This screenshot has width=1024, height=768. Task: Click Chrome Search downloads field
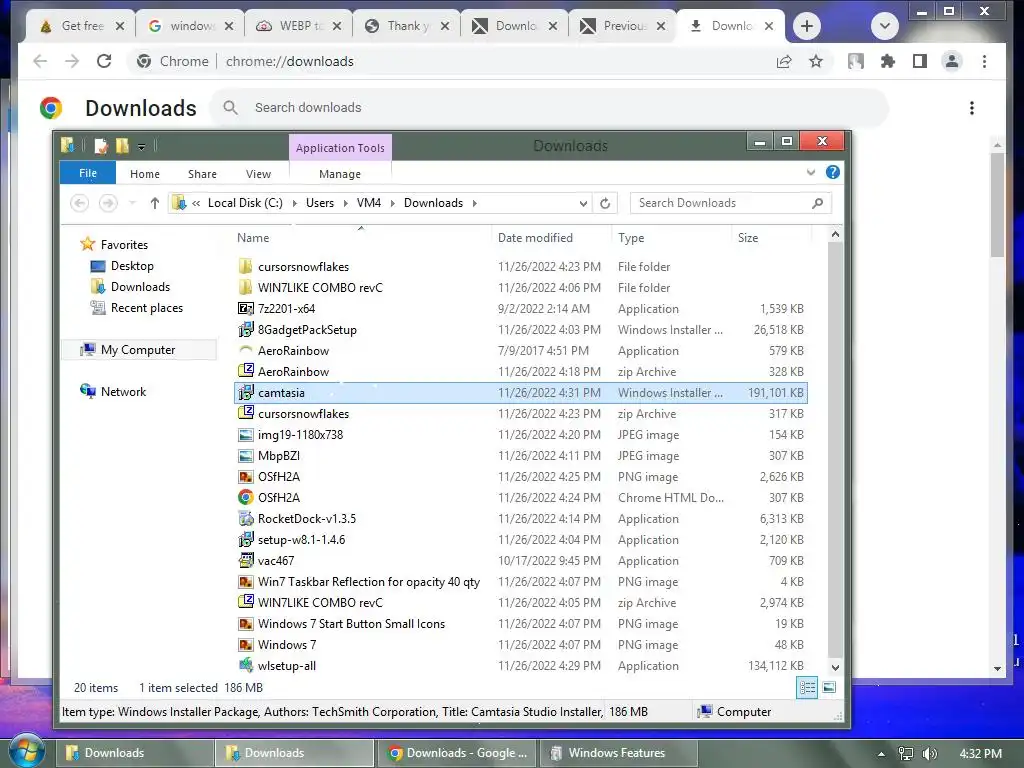coord(549,108)
